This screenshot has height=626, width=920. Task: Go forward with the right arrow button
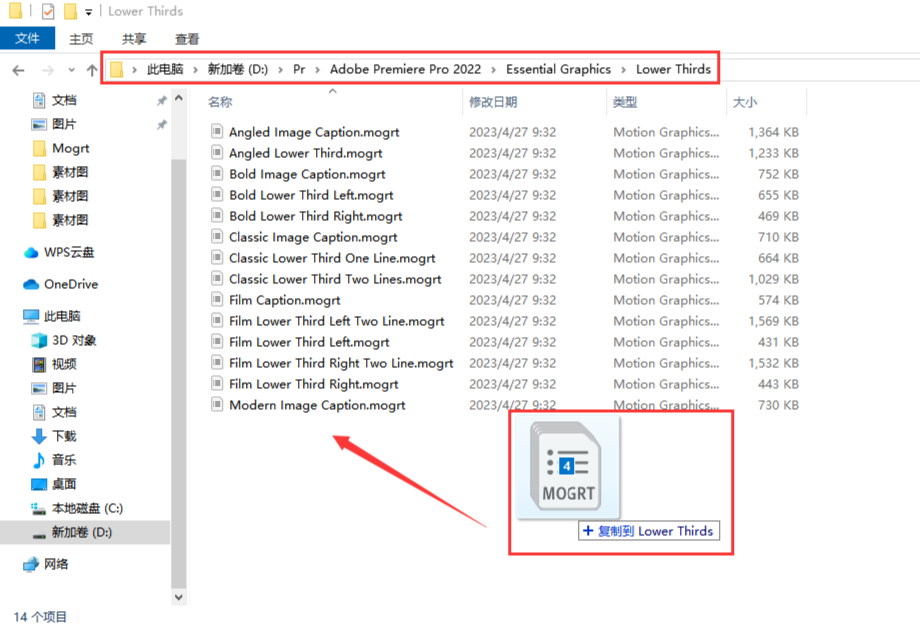[48, 70]
